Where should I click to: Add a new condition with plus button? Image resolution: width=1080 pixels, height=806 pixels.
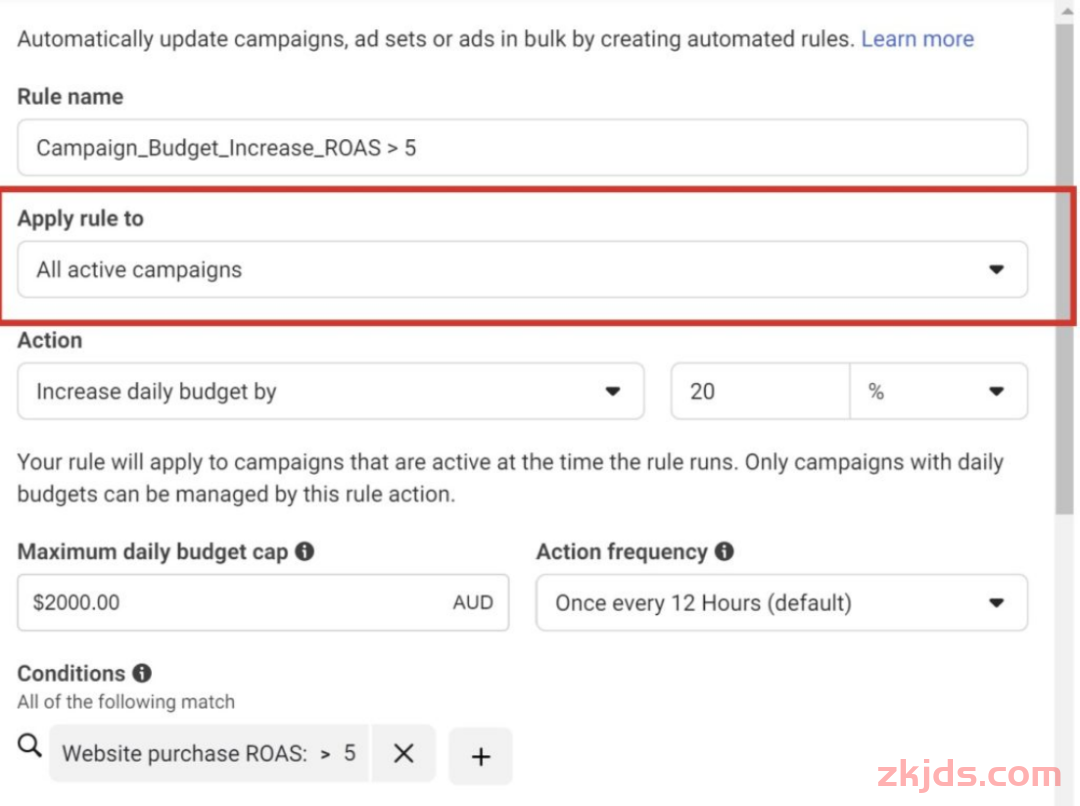coord(481,756)
